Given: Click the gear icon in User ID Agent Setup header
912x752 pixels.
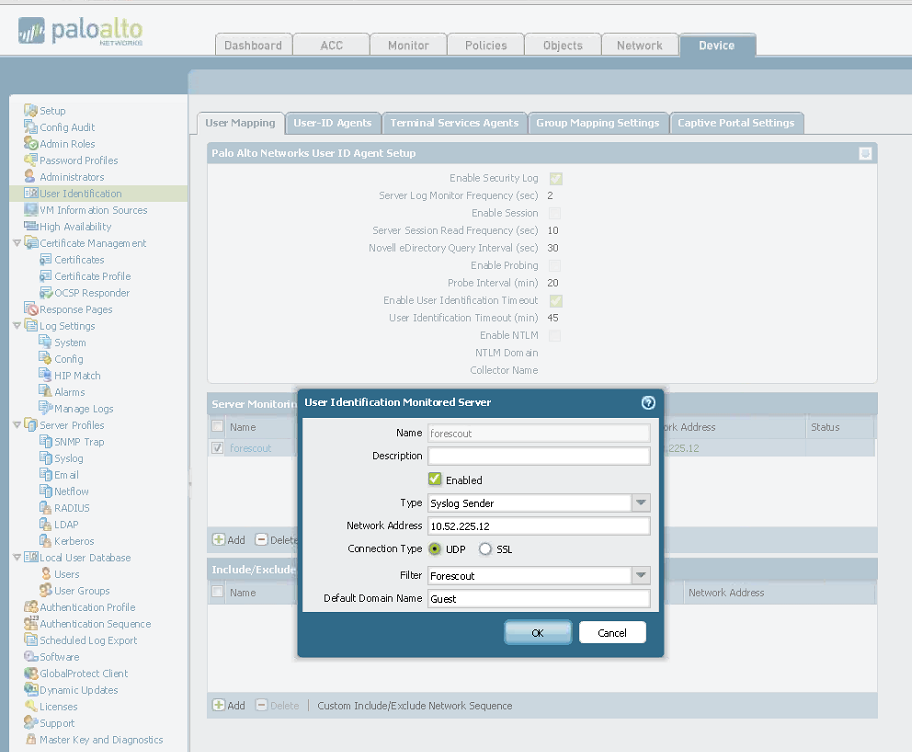Looking at the screenshot, I should click(x=865, y=153).
